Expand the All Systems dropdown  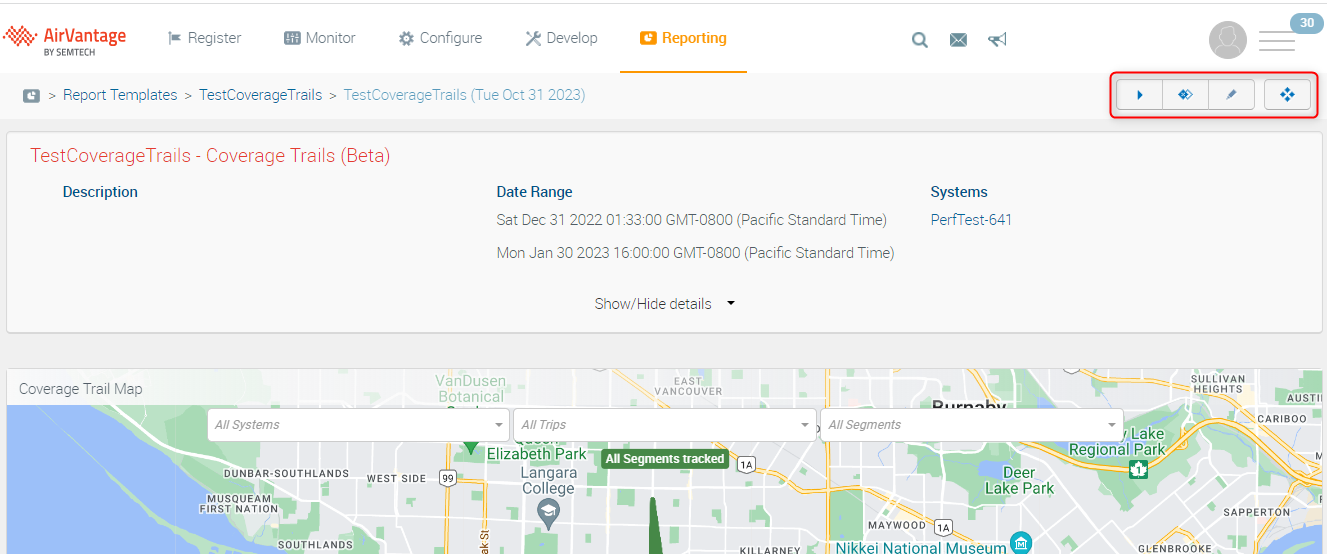359,425
